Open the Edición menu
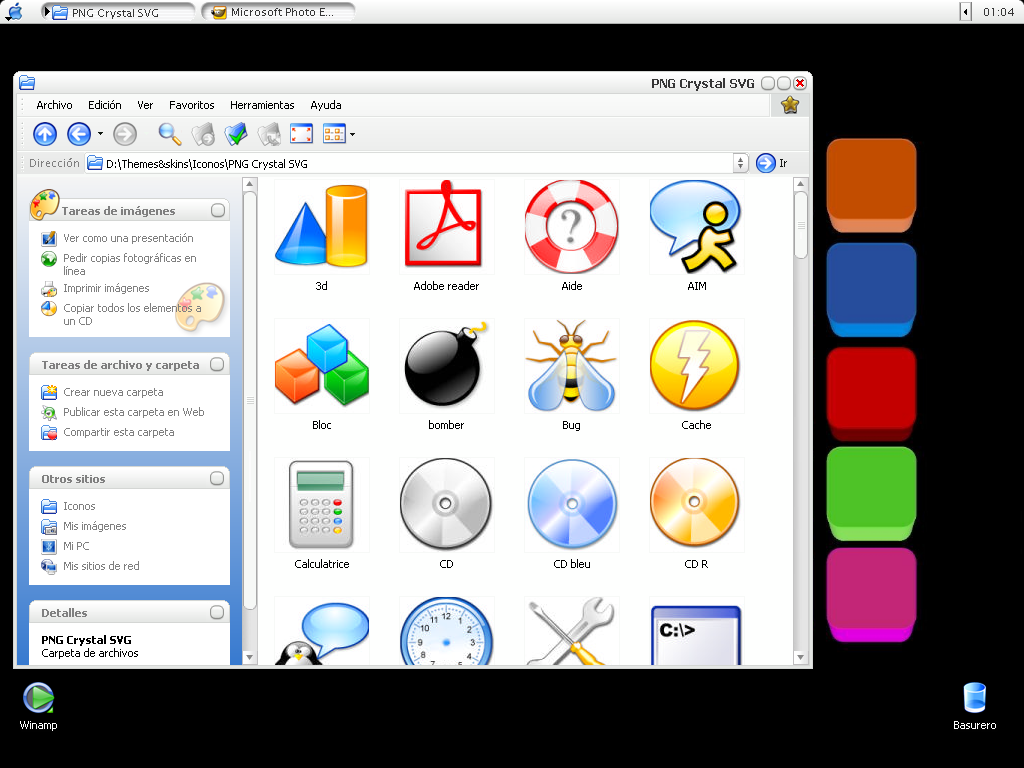The height and width of the screenshot is (768, 1024). (x=104, y=105)
